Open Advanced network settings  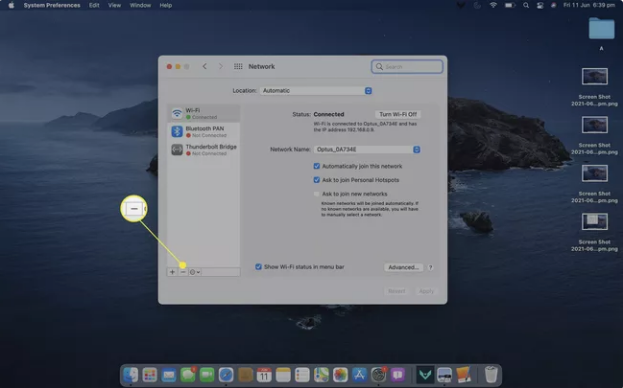[x=403, y=267]
